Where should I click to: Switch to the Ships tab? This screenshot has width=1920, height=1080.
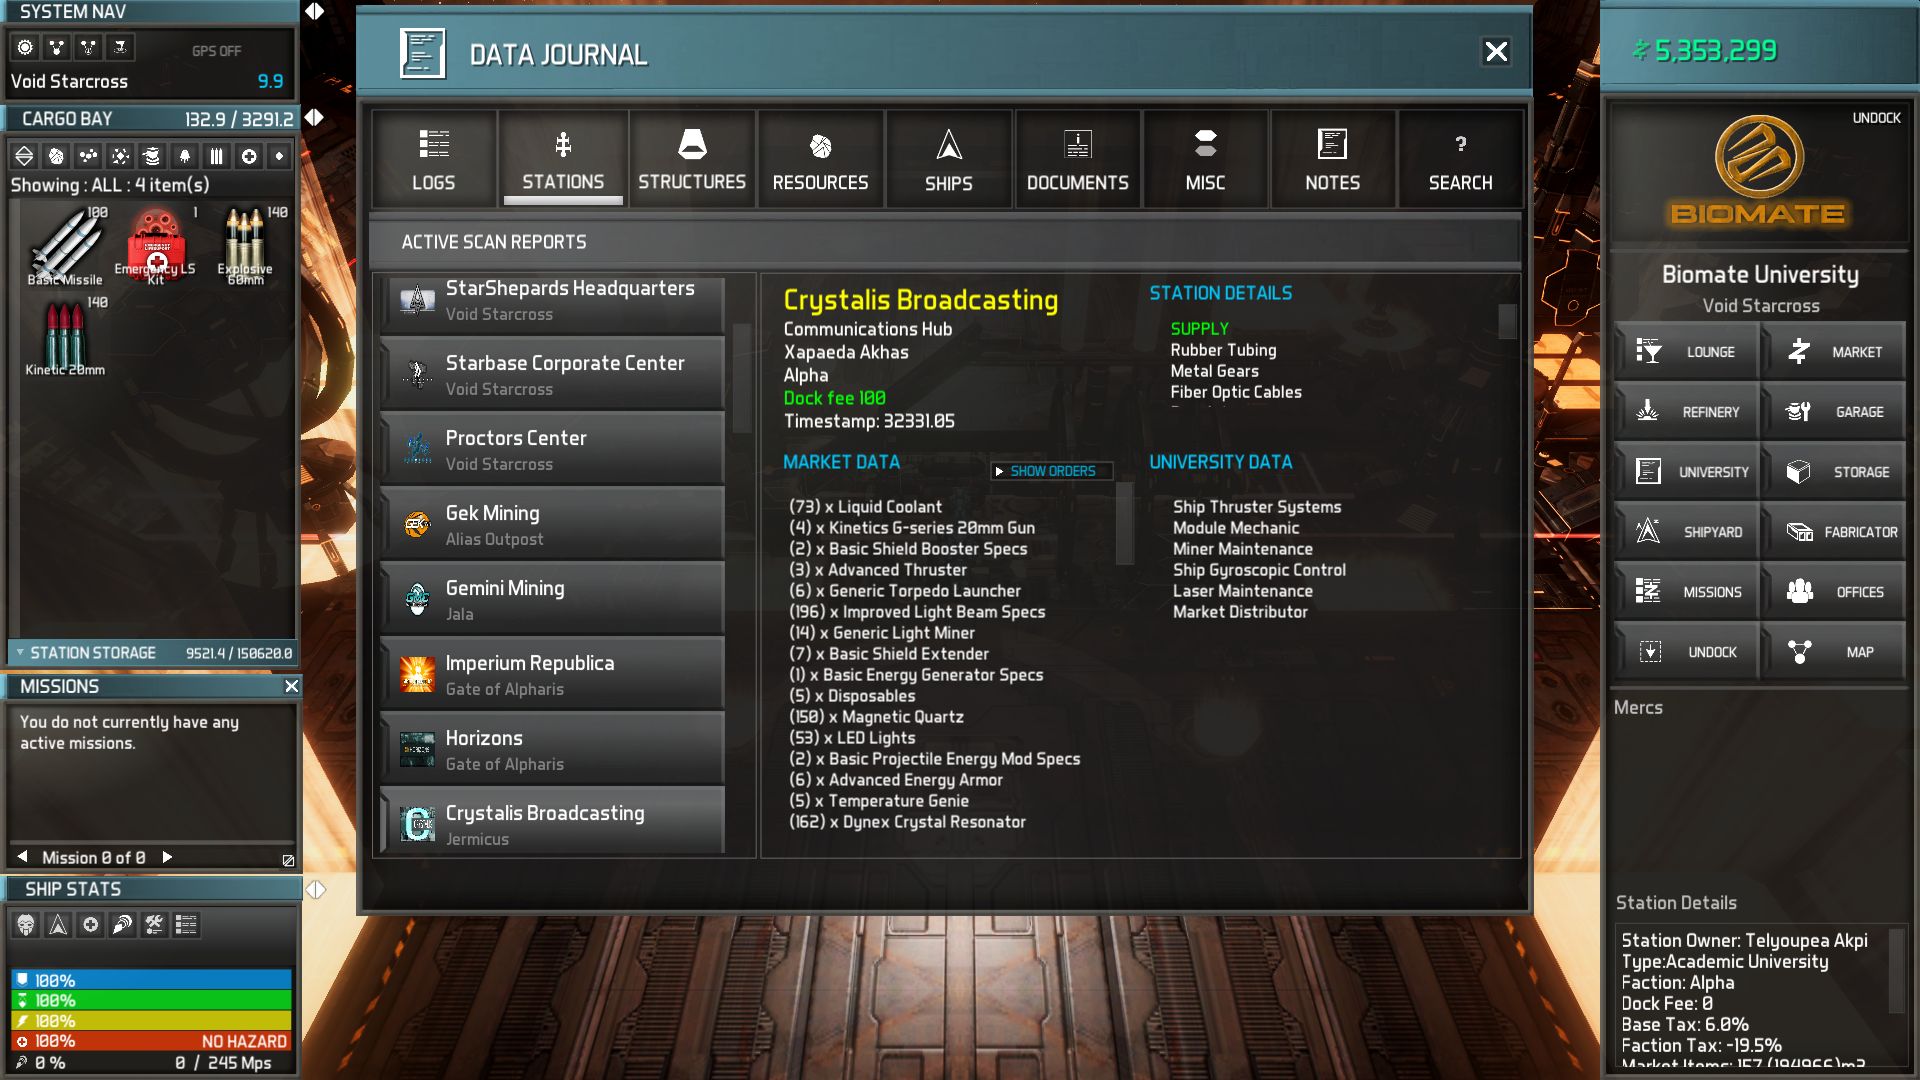point(948,159)
